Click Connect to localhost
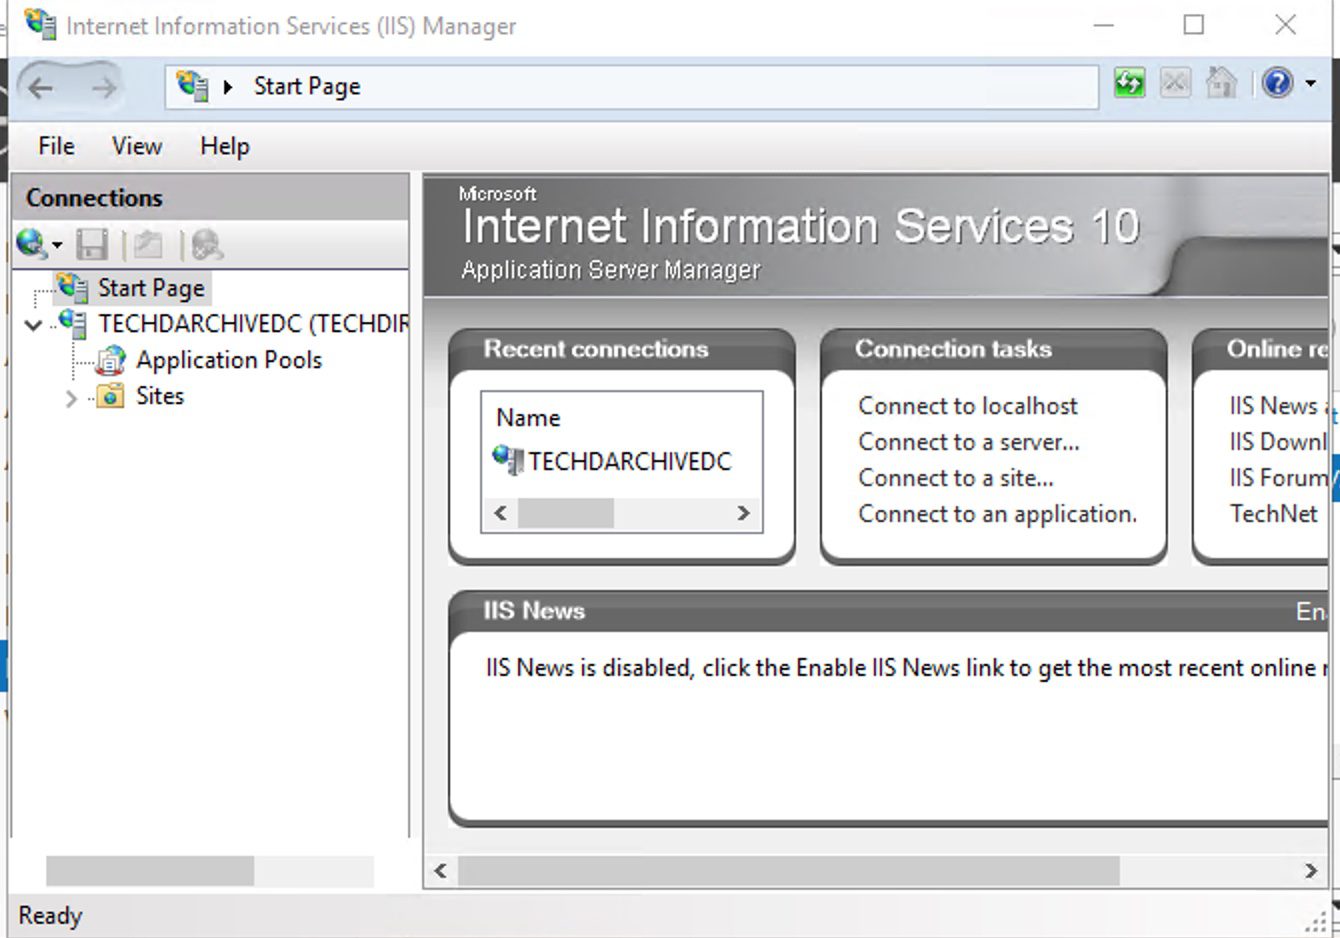The width and height of the screenshot is (1340, 938). click(968, 406)
